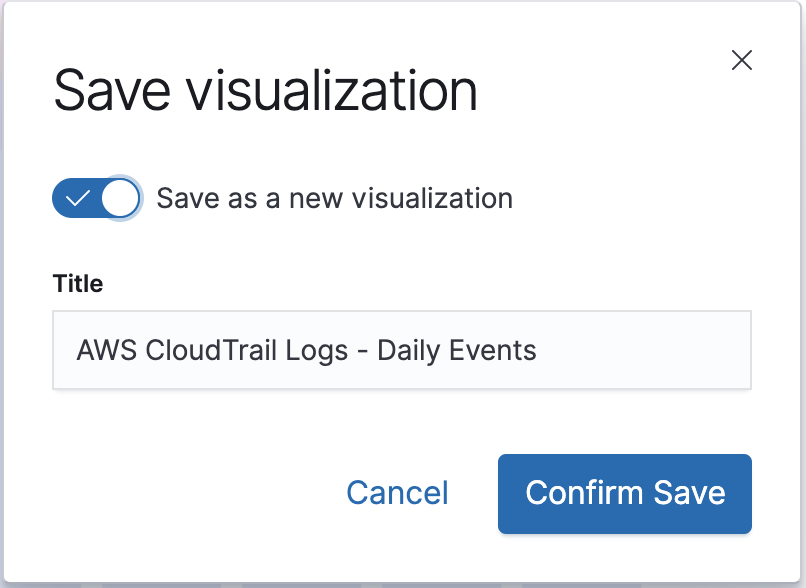The width and height of the screenshot is (806, 588).
Task: Click the 'Save as a new visualization' label
Action: click(x=335, y=198)
